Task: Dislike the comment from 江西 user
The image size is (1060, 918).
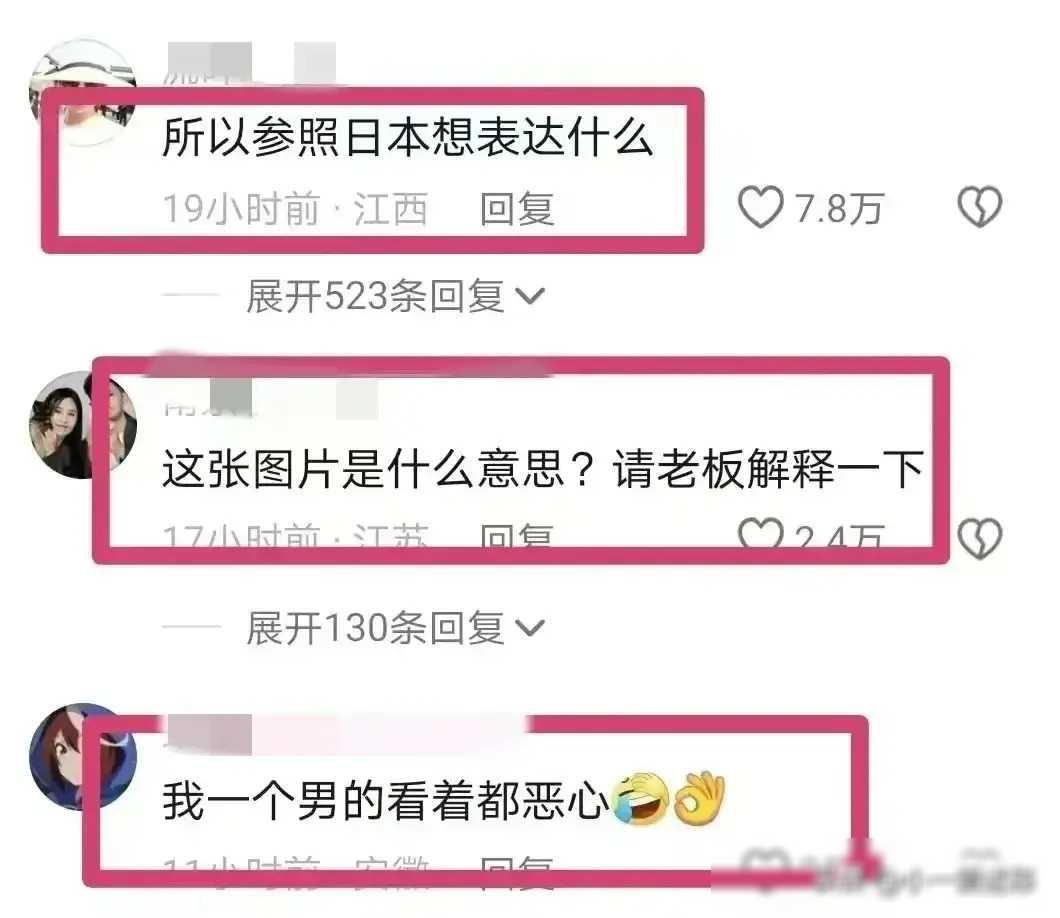Action: [980, 207]
